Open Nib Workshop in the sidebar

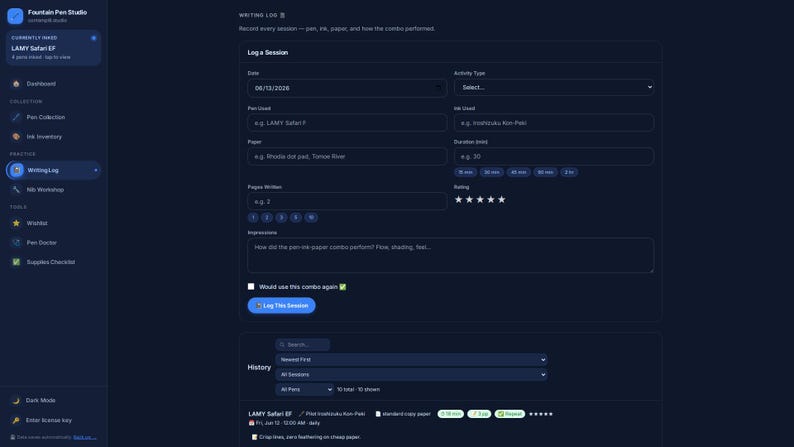tap(53, 189)
